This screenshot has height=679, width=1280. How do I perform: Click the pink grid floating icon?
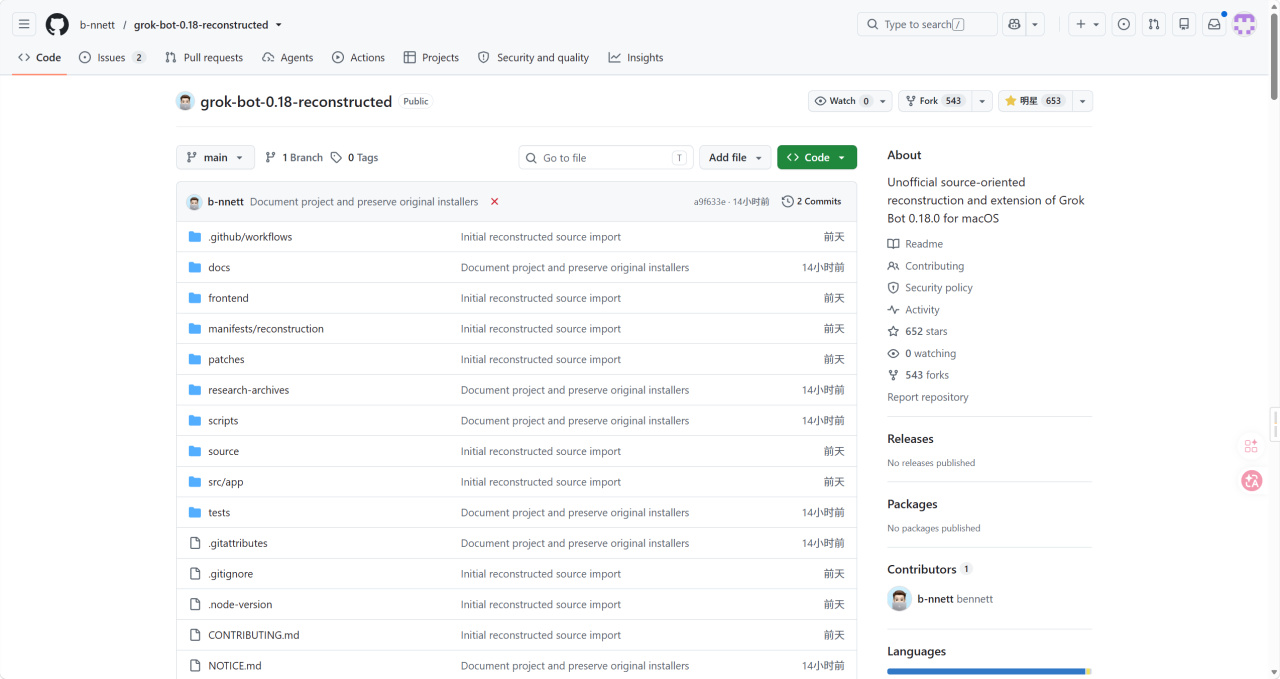tap(1251, 446)
